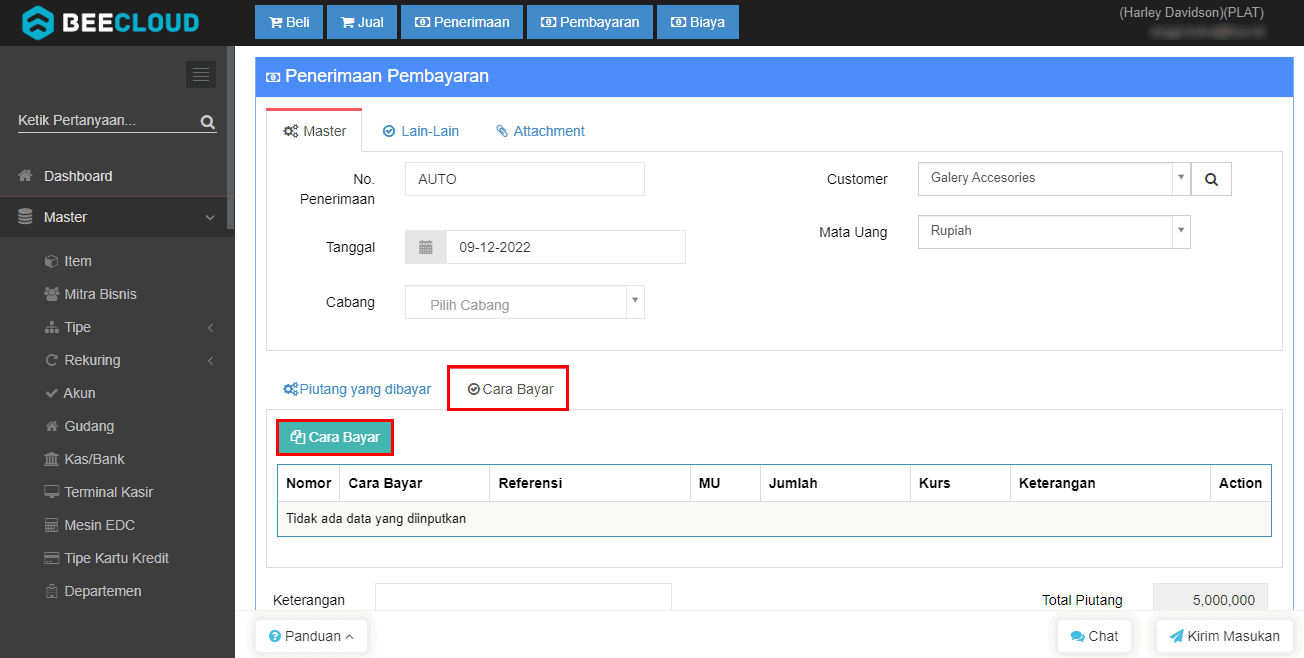Collapse the Master sidebar section
Viewport: 1304px width, 658px height.
[117, 217]
